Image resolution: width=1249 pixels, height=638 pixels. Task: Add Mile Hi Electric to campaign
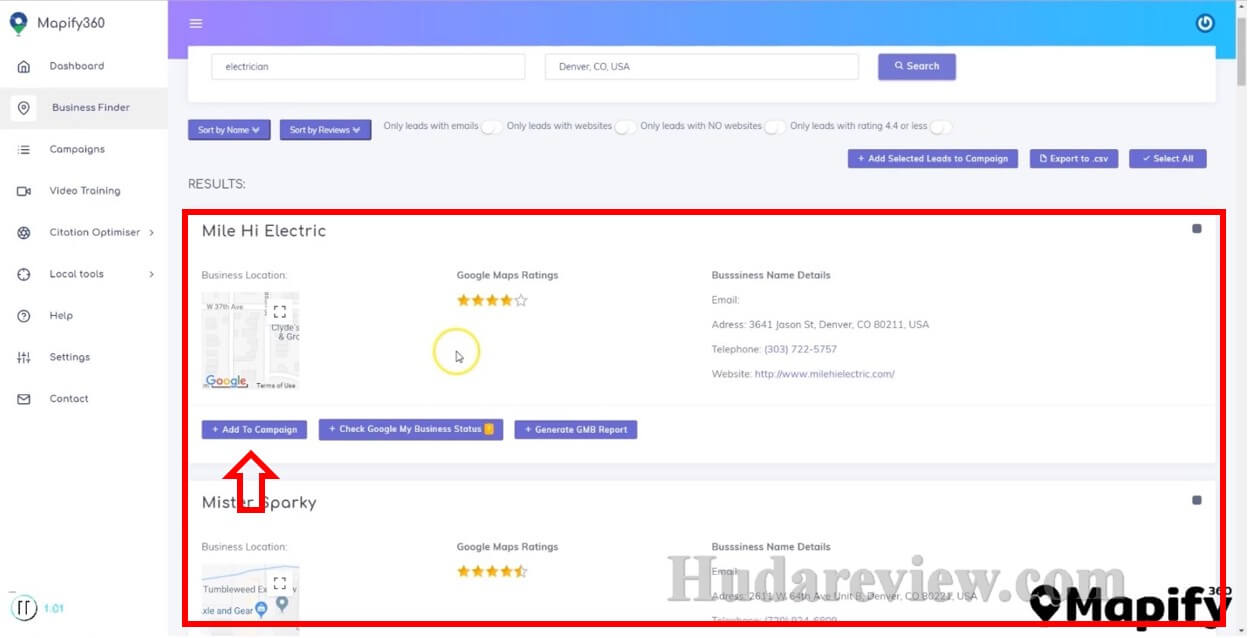254,430
